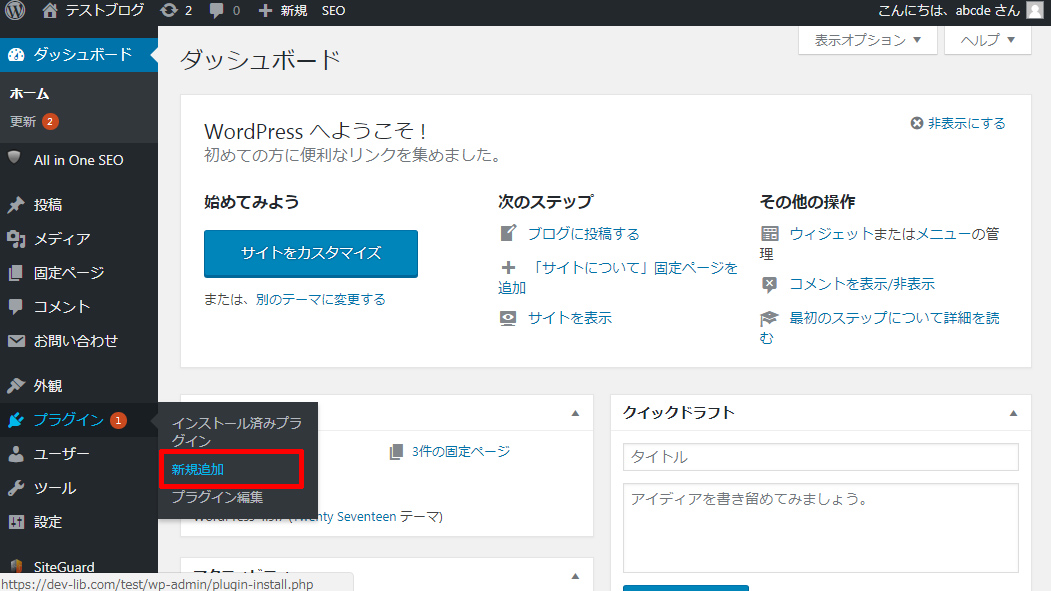Collapse the クイックドラフト panel with arrow

[1013, 413]
